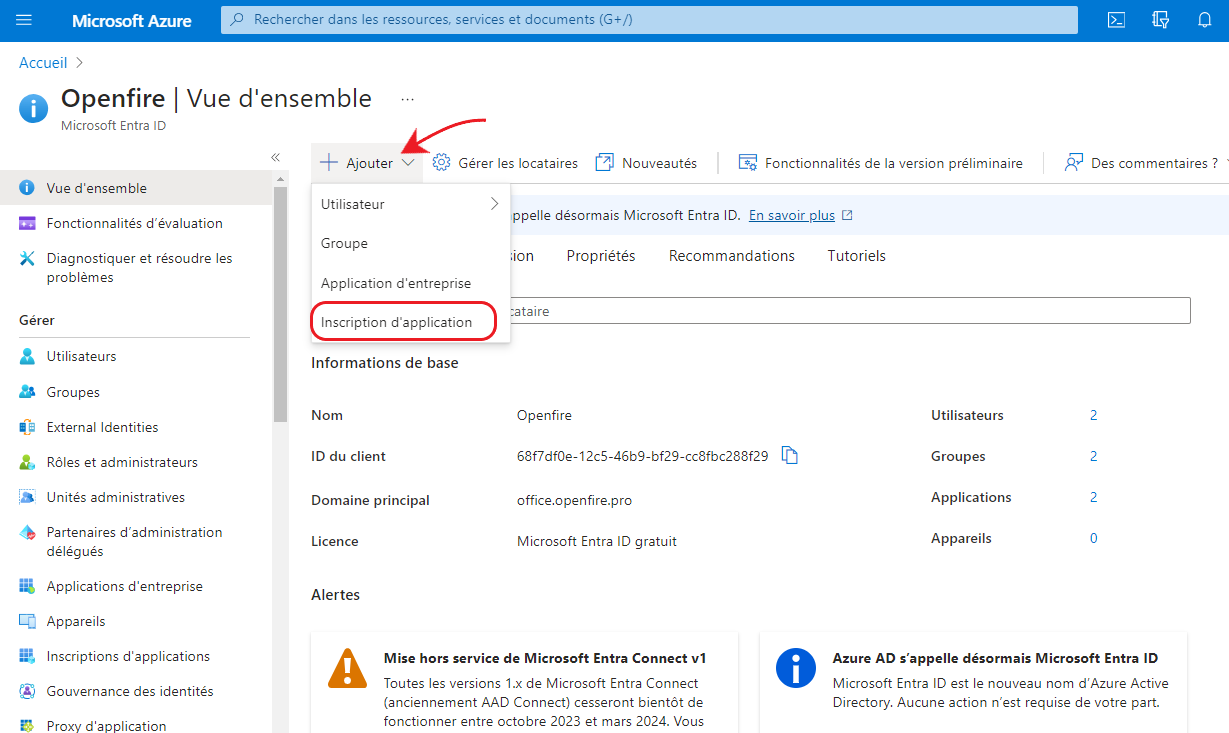Open Appareils count link showing 0
The image size is (1229, 733).
tap(1093, 538)
